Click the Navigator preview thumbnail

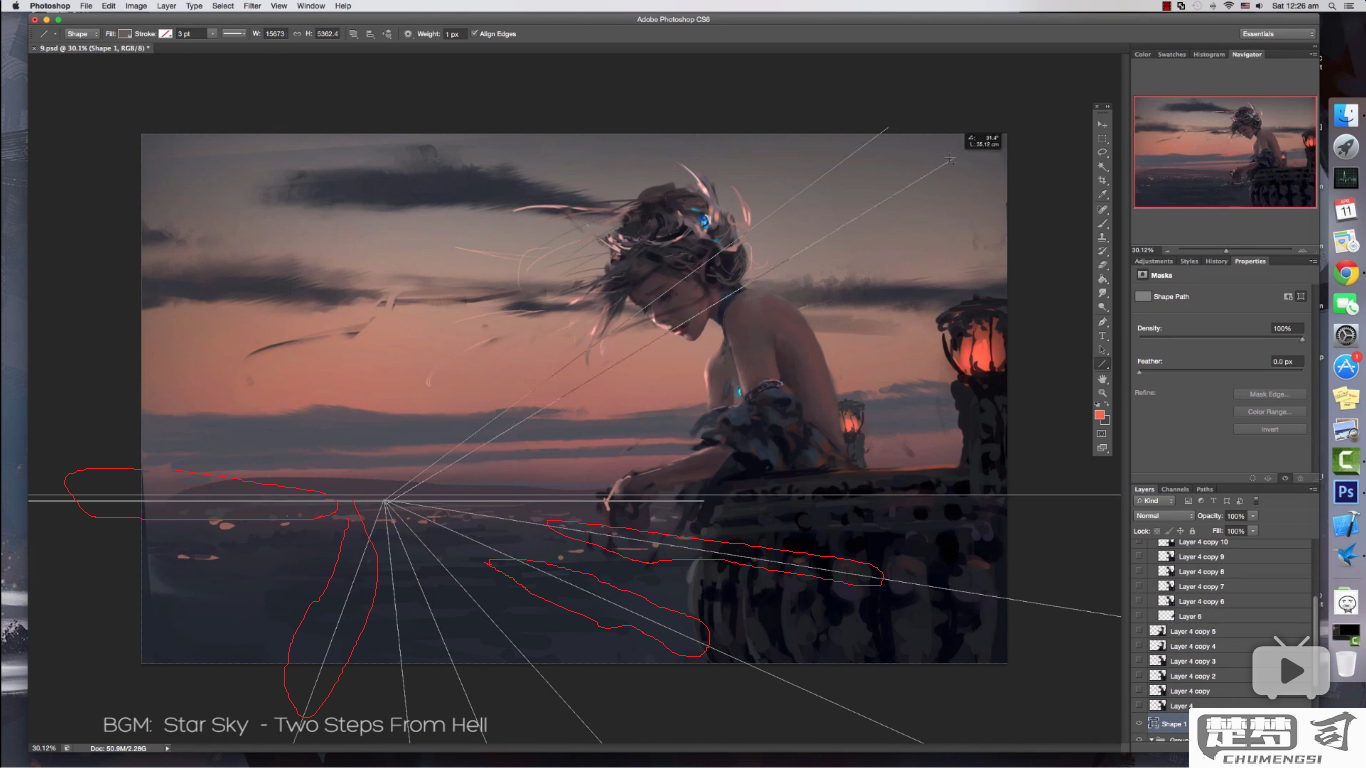pyautogui.click(x=1225, y=152)
